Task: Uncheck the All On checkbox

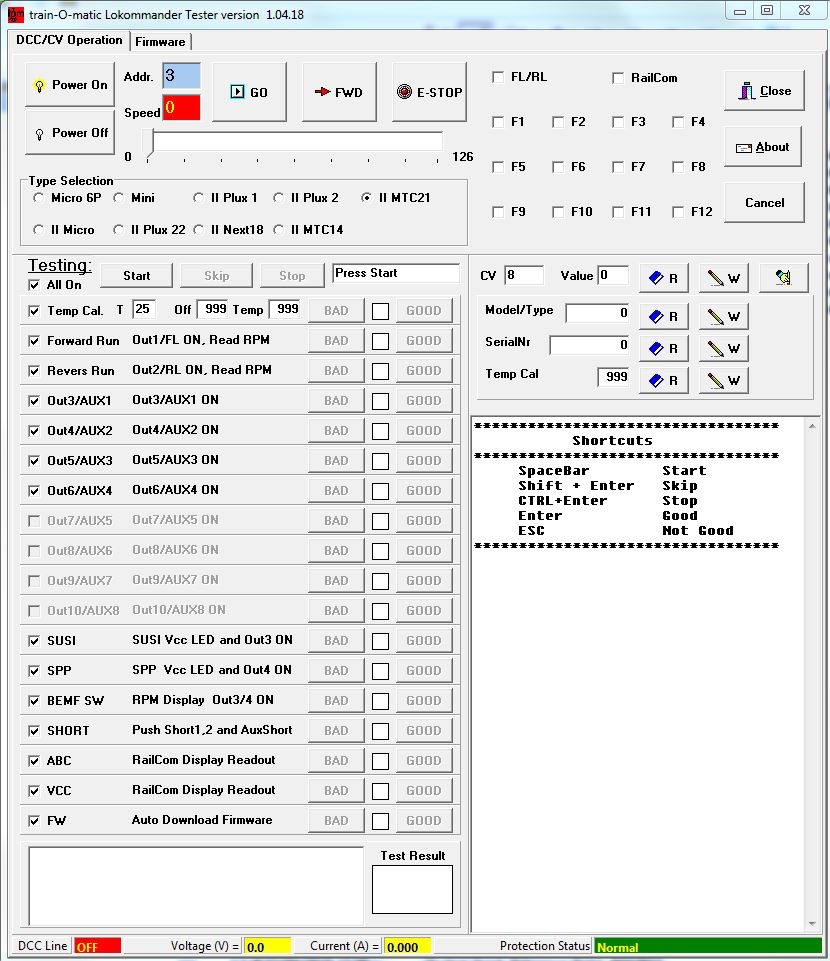Action: coord(34,285)
